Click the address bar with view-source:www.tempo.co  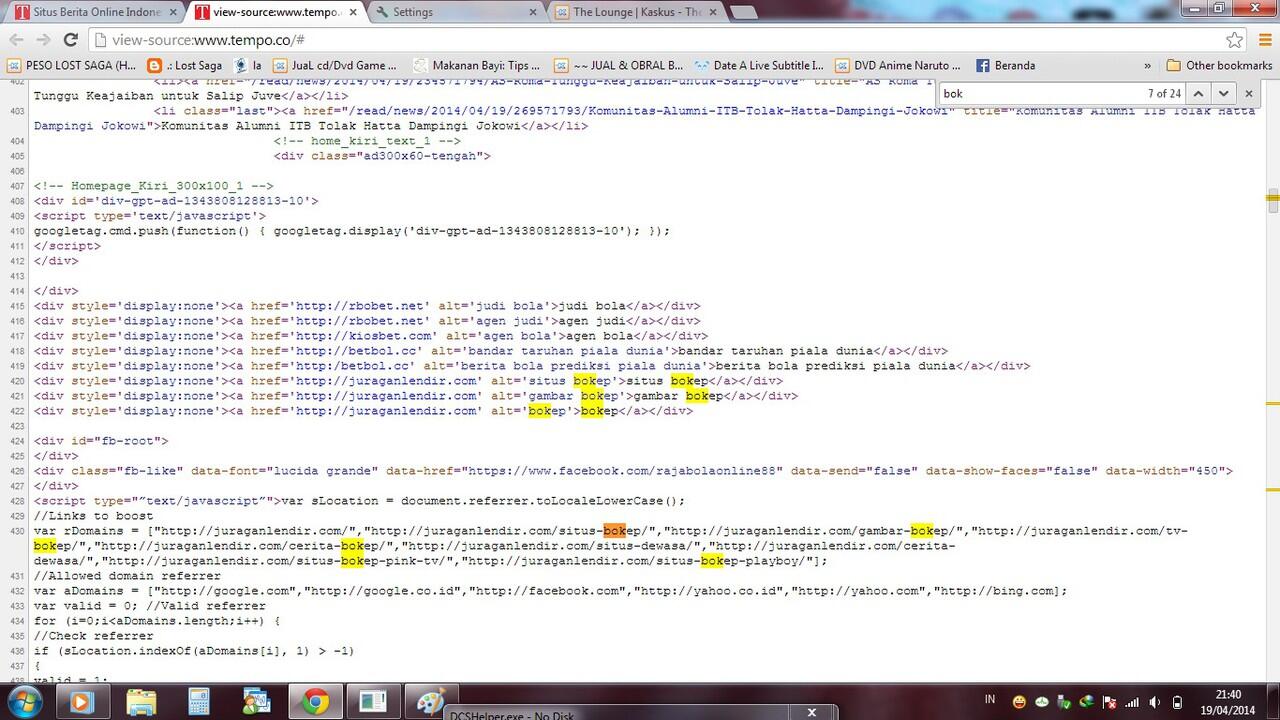(660, 40)
